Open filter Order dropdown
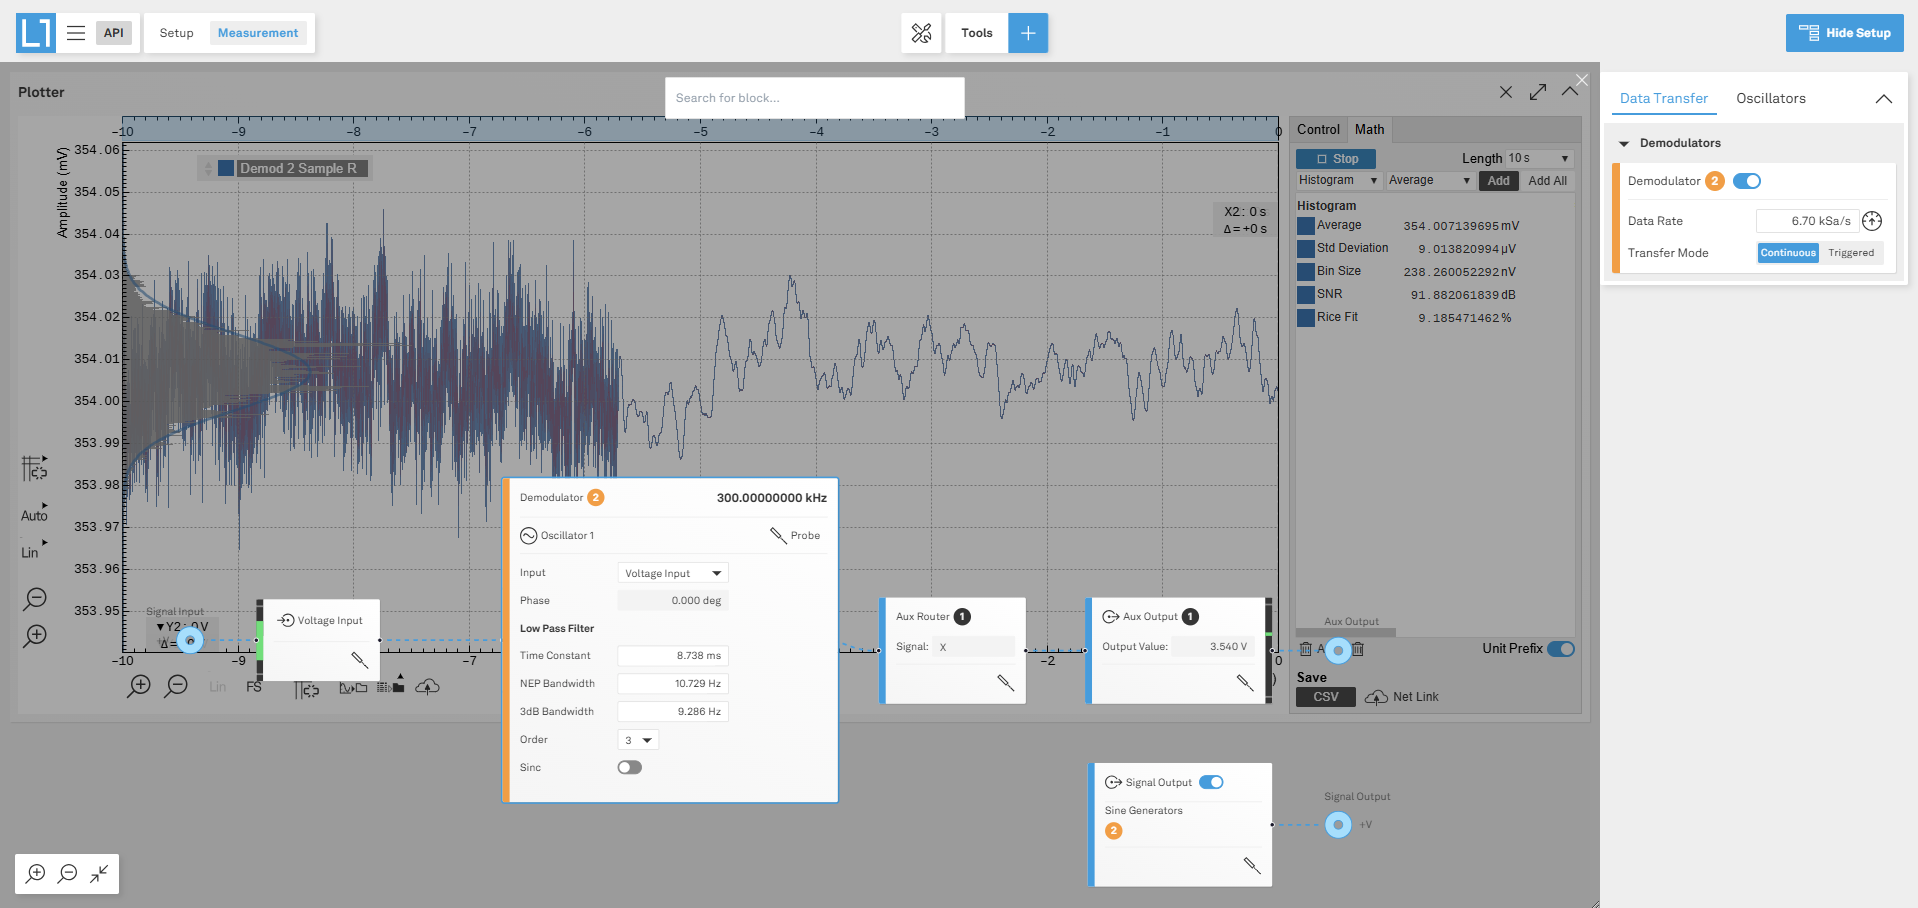Image resolution: width=1918 pixels, height=908 pixels. (638, 740)
